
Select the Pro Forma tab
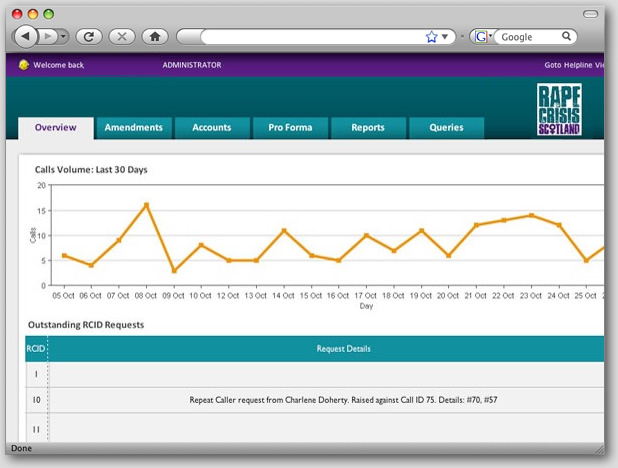[x=290, y=128]
